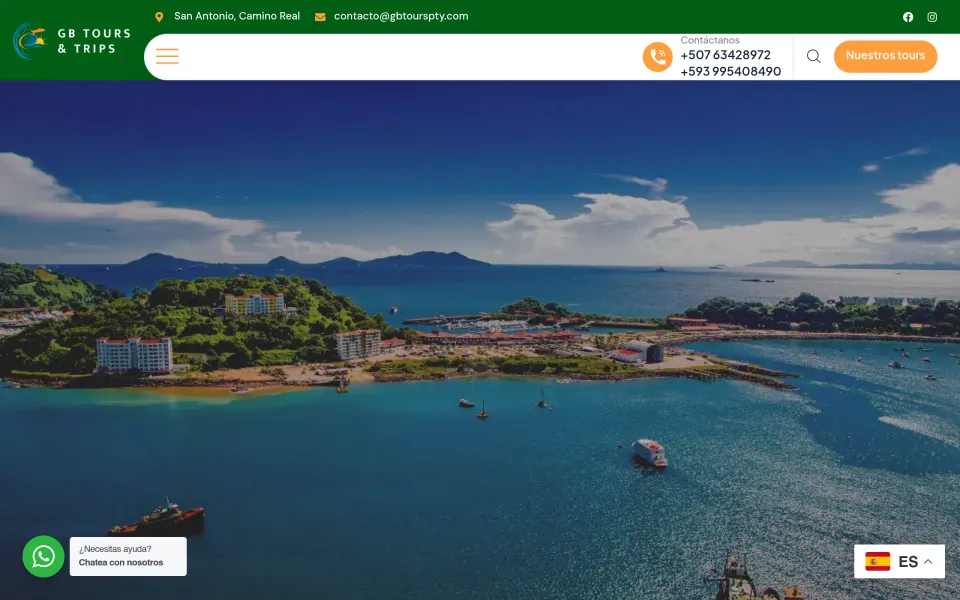
Task: Click the Nuestros tours button
Action: [x=885, y=56]
